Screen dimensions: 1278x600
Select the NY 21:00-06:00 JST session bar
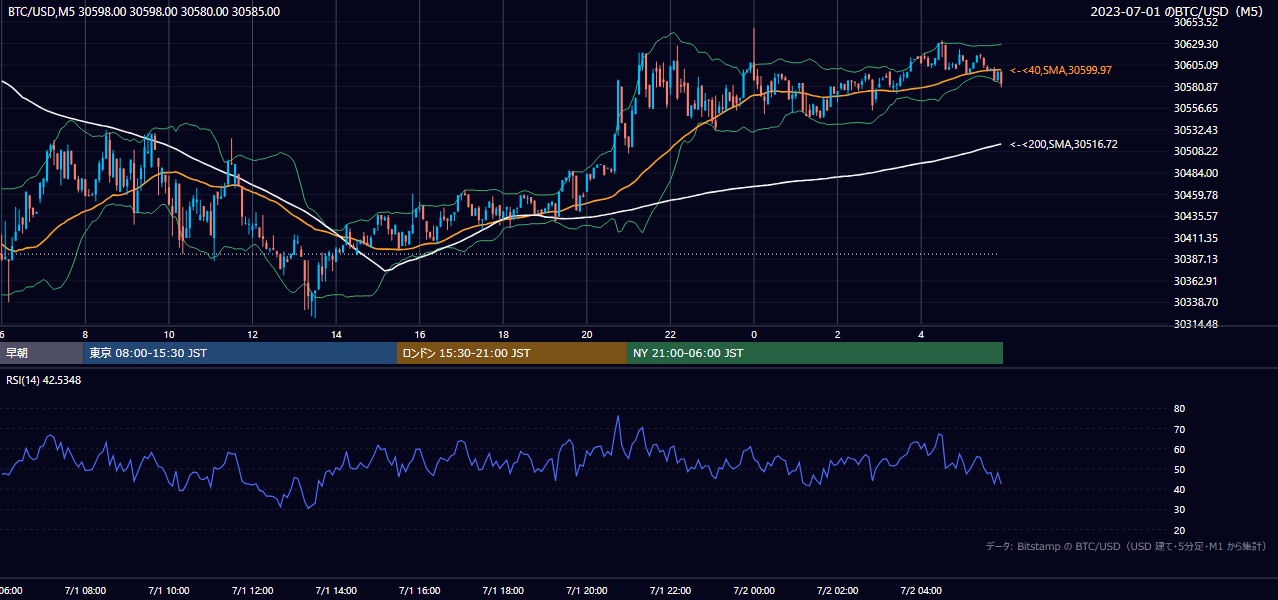click(x=815, y=353)
